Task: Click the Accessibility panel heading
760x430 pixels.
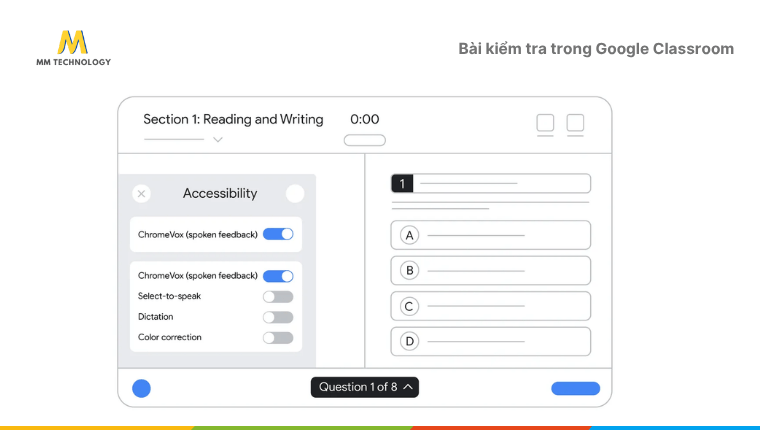Action: coord(220,193)
